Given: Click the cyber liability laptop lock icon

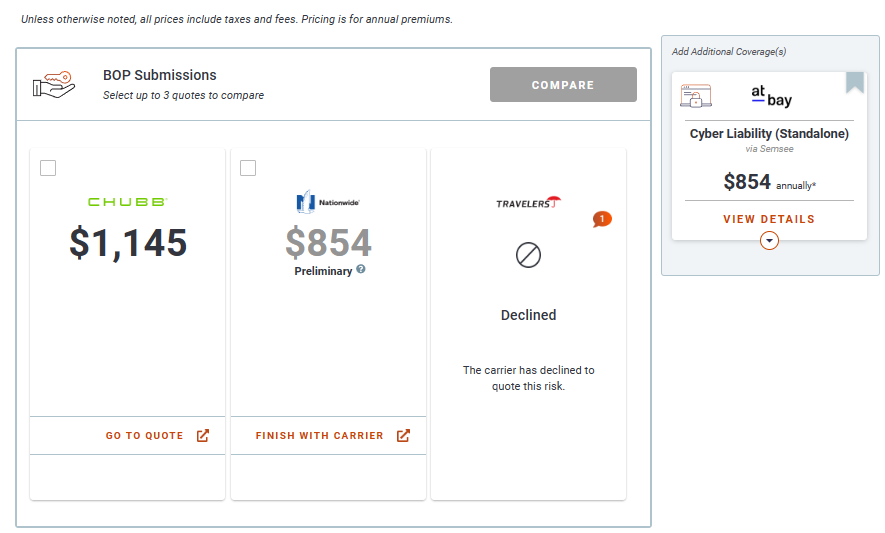Looking at the screenshot, I should click(x=696, y=96).
